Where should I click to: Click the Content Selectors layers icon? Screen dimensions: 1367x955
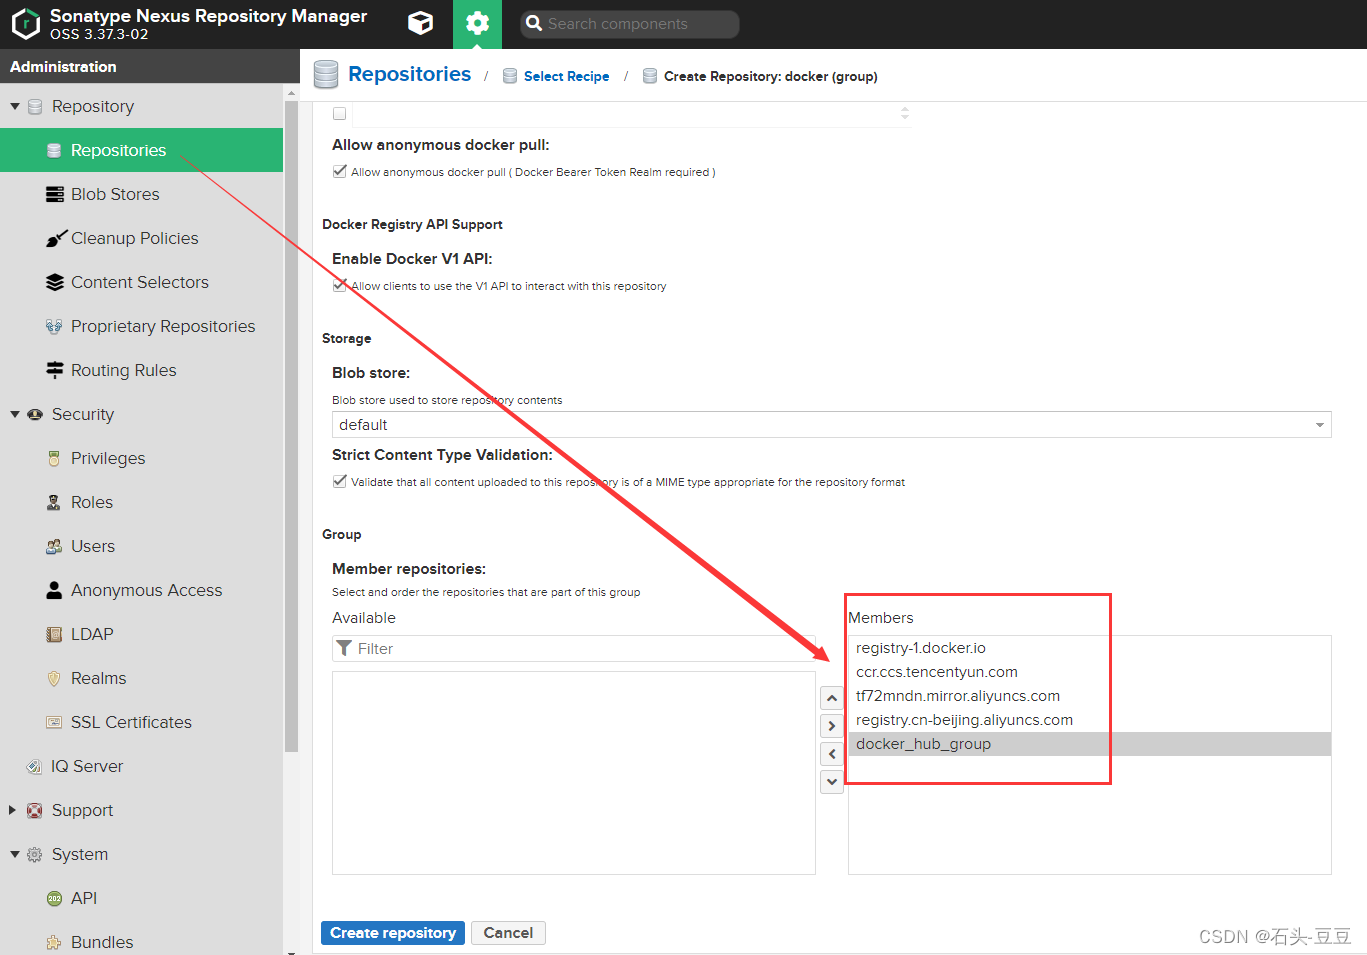[x=55, y=282]
